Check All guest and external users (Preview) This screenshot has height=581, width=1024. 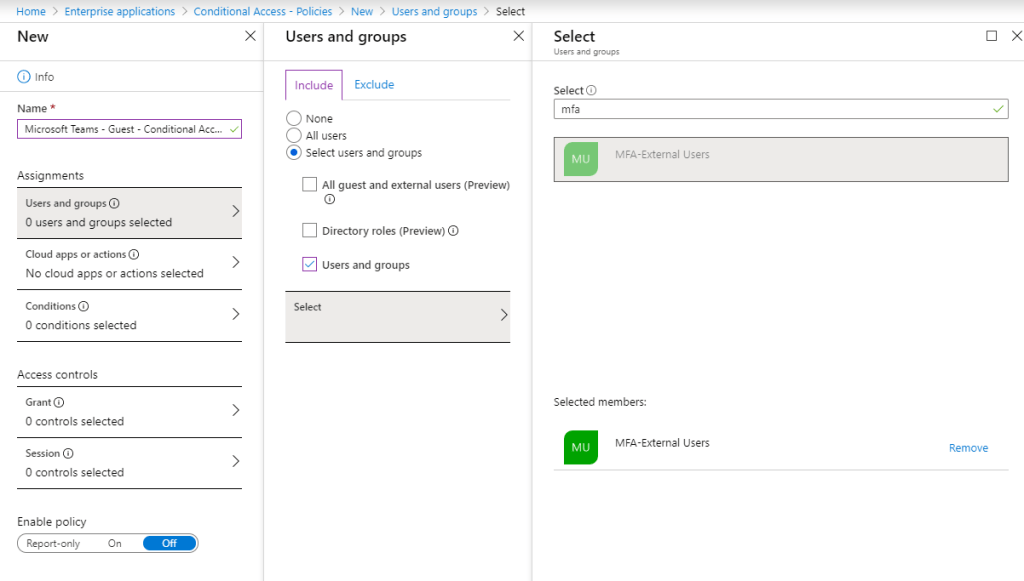(310, 185)
